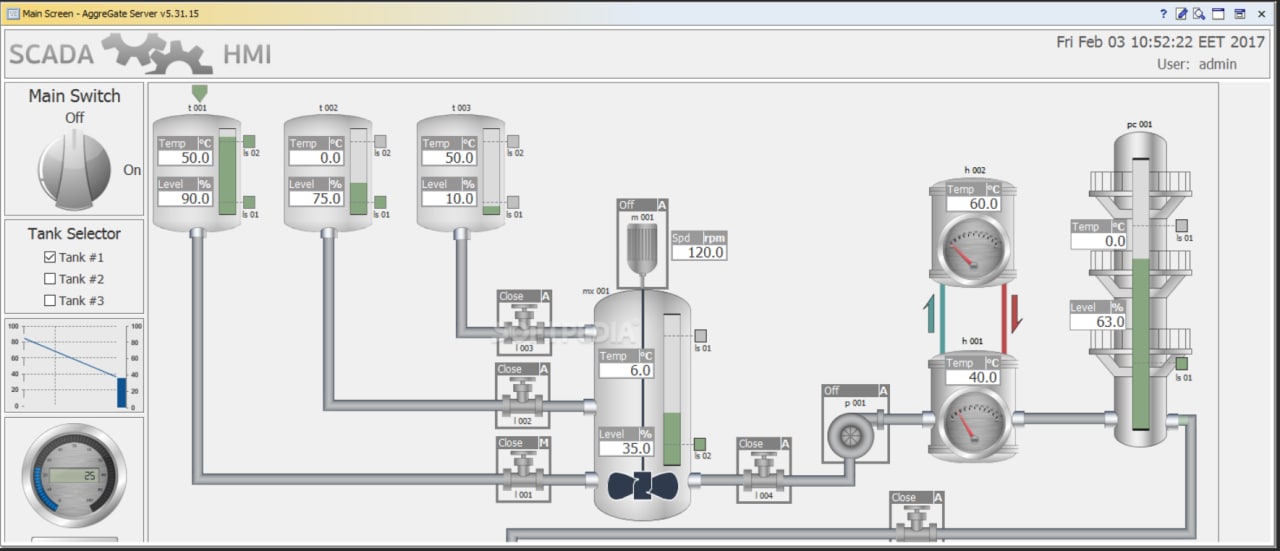The height and width of the screenshot is (551, 1280).
Task: Click the t 001 Level value 90.0
Action: (x=185, y=198)
